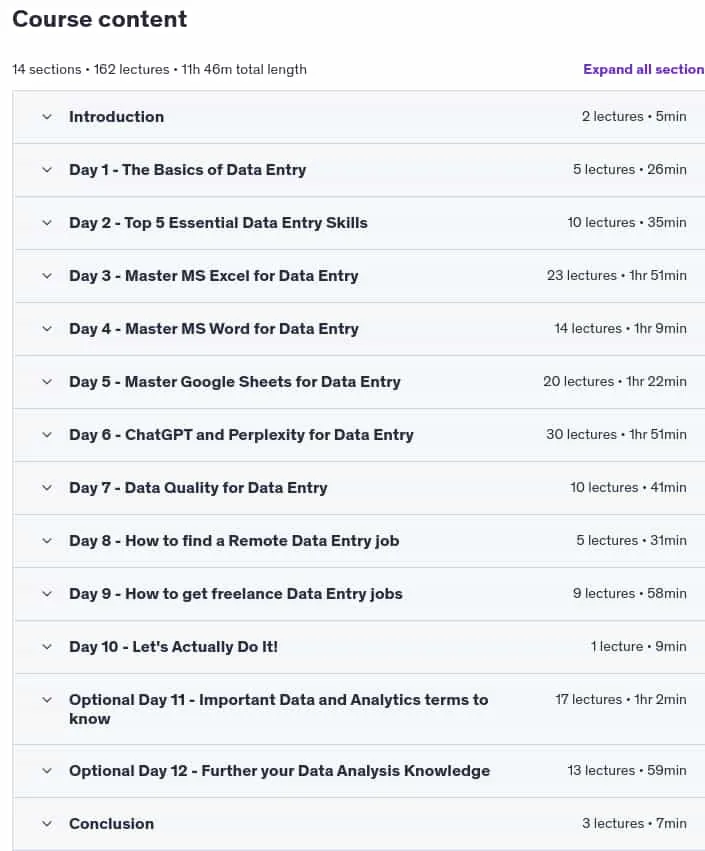This screenshot has height=851, width=705.
Task: Open Optional Day 12 Data Analysis Knowledge chevron
Action: pyautogui.click(x=47, y=771)
